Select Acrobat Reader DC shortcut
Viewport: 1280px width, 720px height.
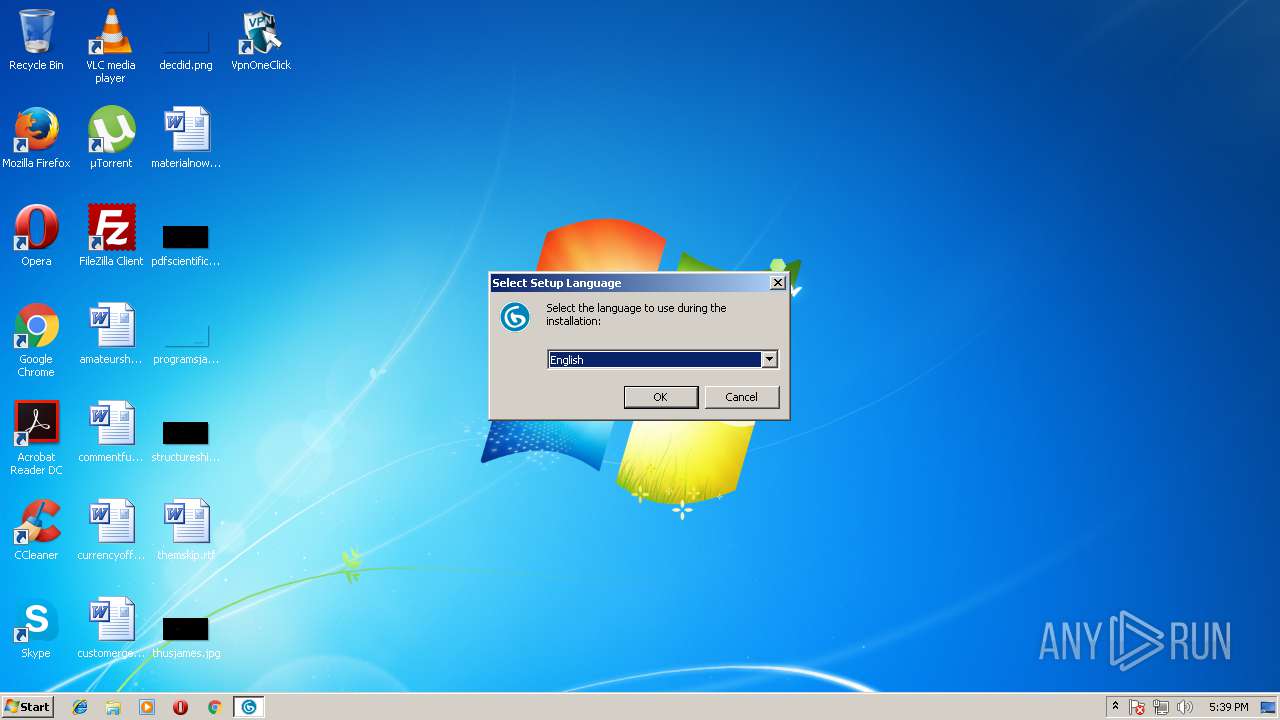coord(36,438)
